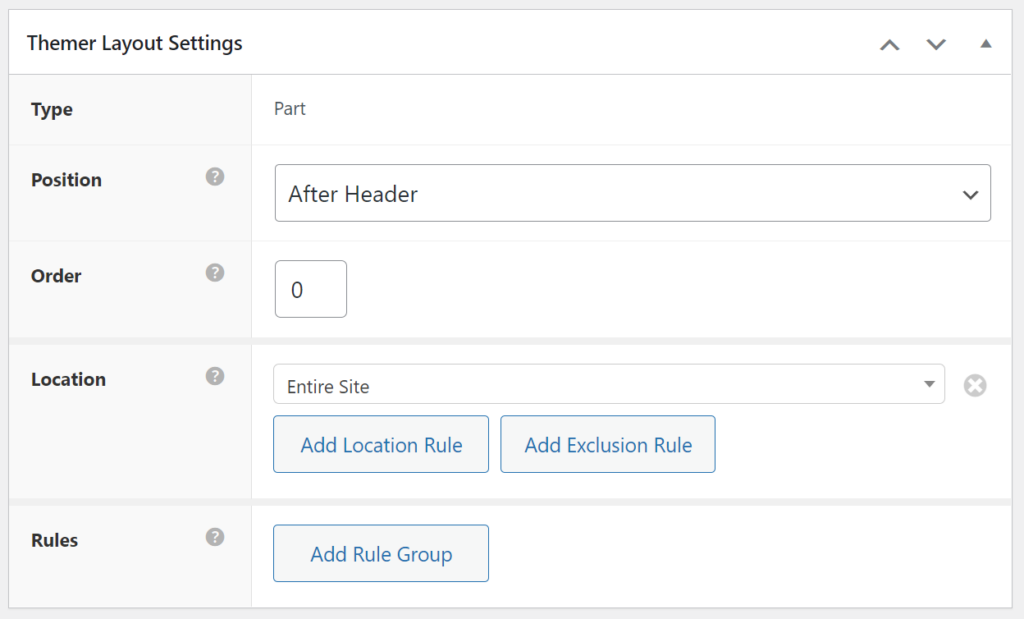Click the Position row label
Viewport: 1024px width, 619px height.
[x=66, y=180]
